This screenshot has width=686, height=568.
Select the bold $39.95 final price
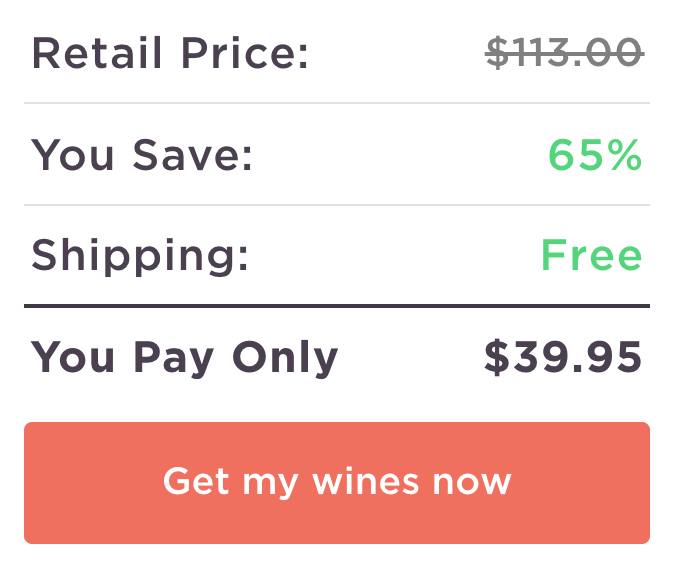point(563,358)
